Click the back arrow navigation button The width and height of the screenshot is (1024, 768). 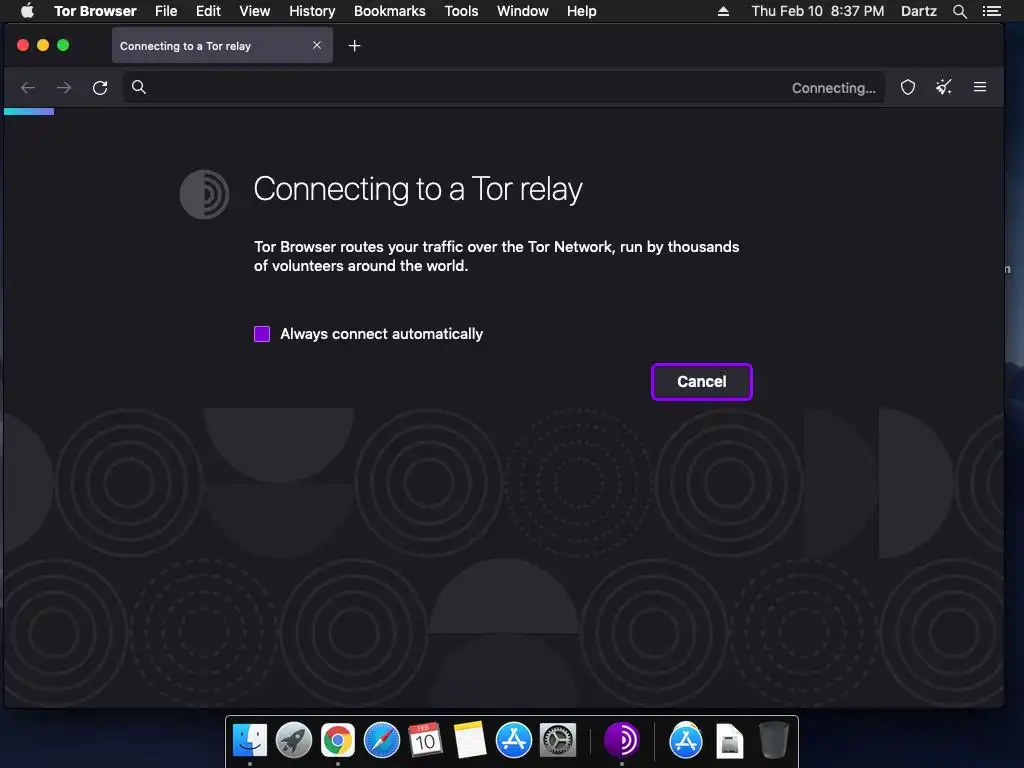27,88
